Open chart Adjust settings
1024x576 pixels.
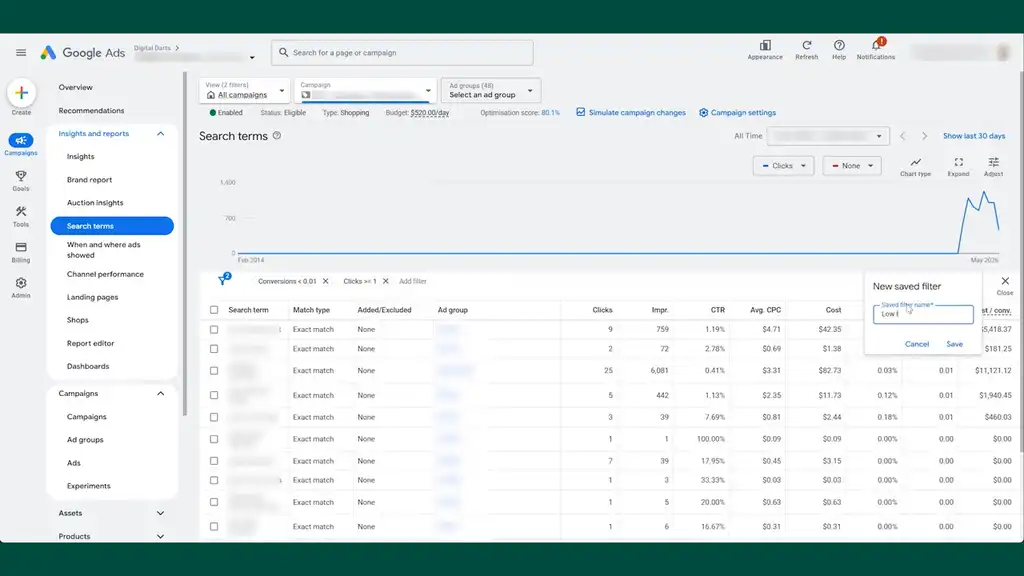(x=993, y=167)
